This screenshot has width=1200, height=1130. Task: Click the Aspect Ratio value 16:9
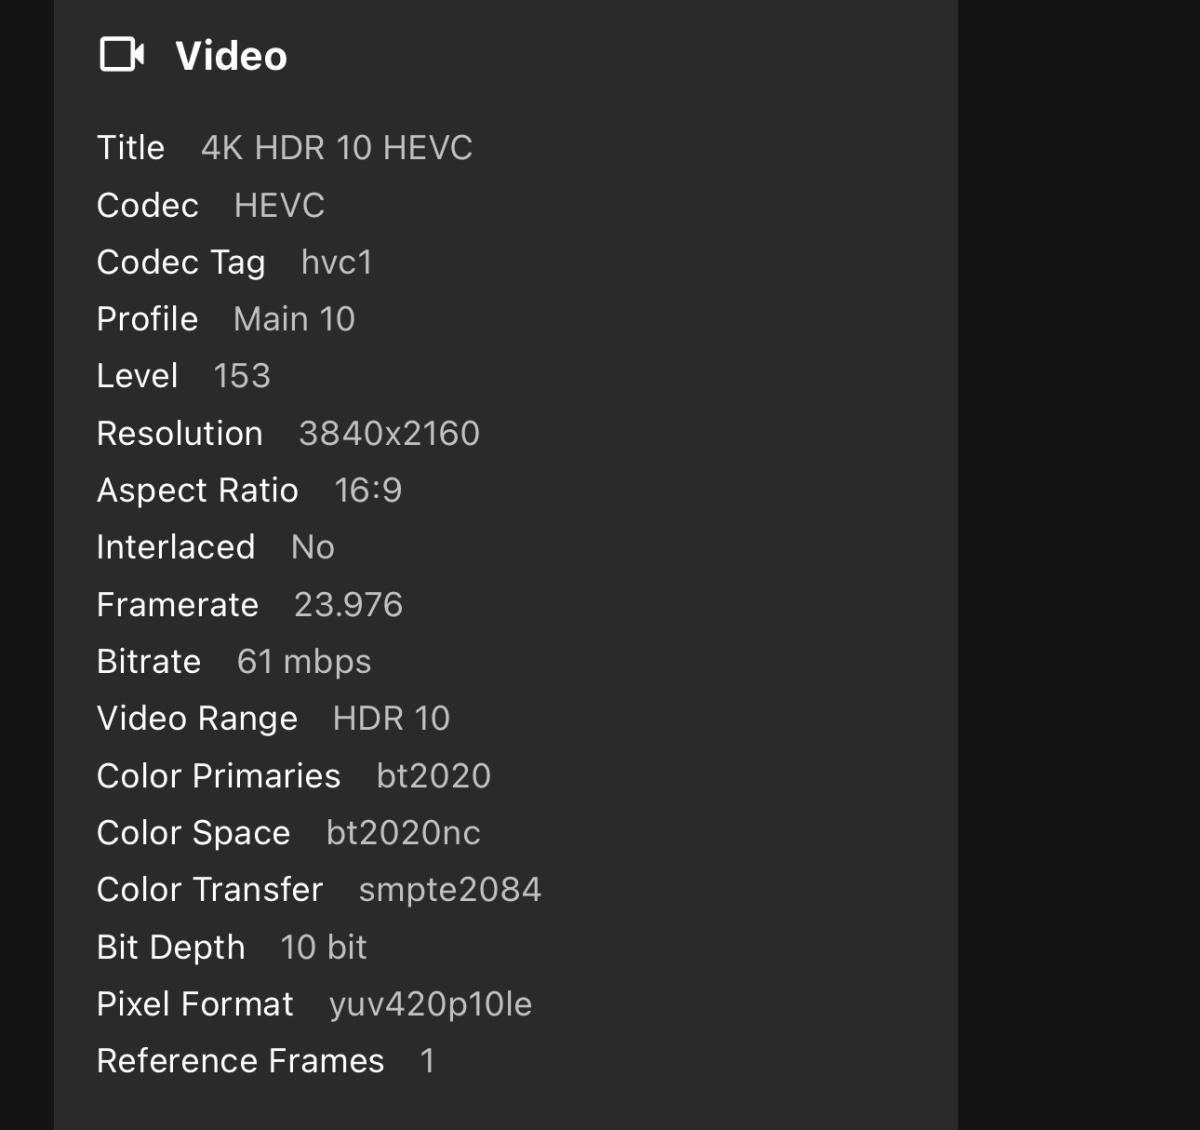368,490
